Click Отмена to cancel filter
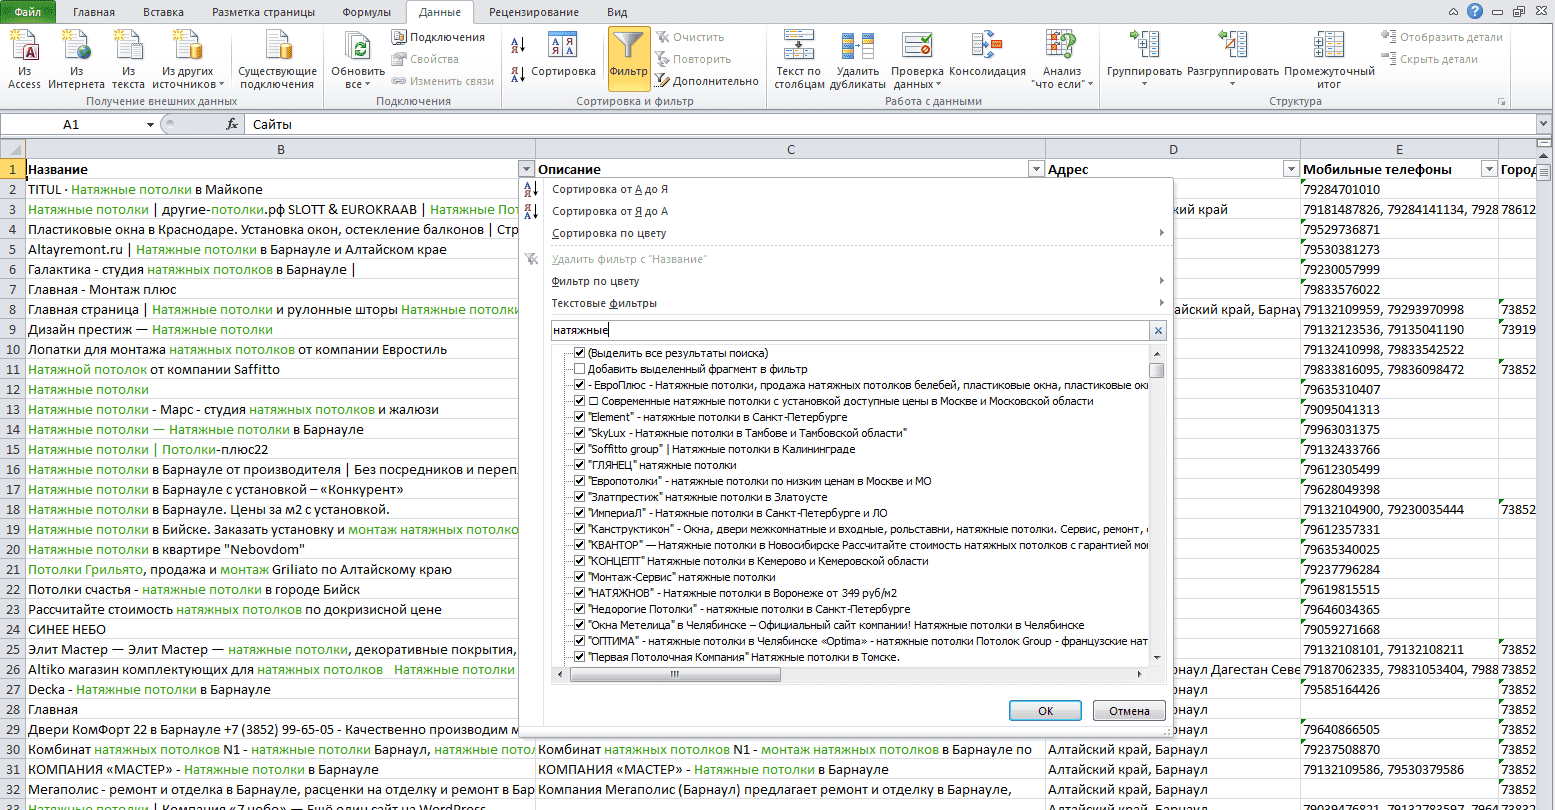The height and width of the screenshot is (810, 1555). (1129, 711)
